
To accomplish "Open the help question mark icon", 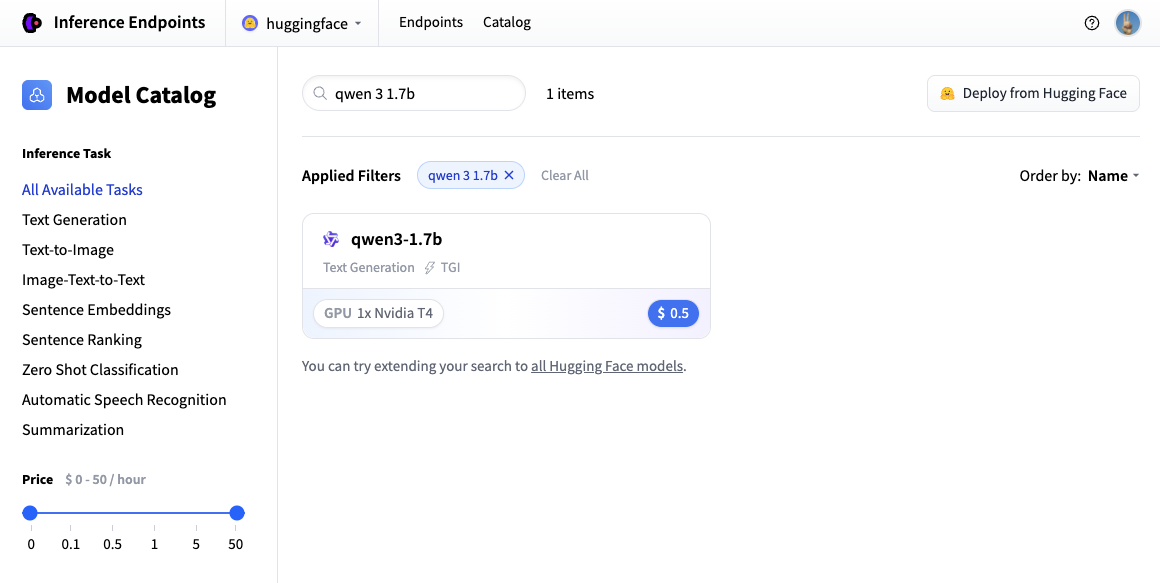I will coord(1091,23).
